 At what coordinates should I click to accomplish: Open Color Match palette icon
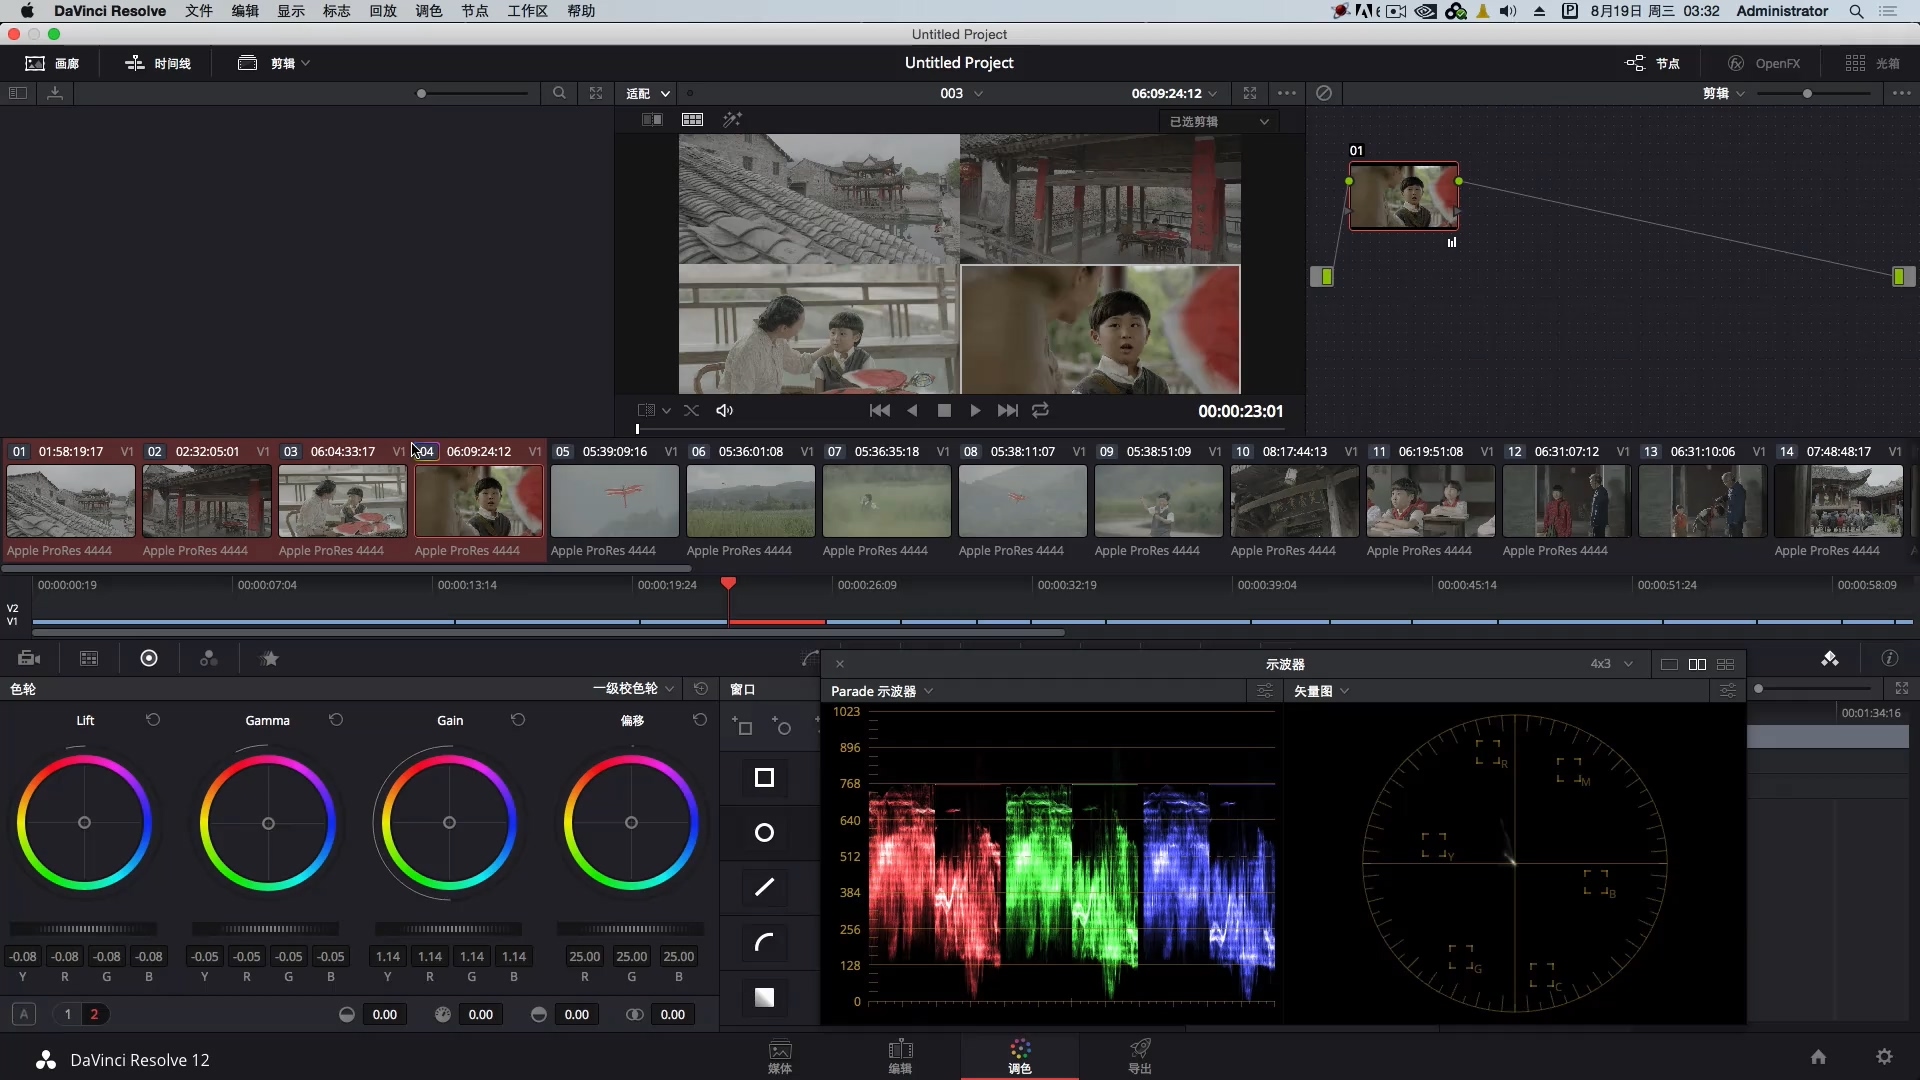tap(89, 658)
